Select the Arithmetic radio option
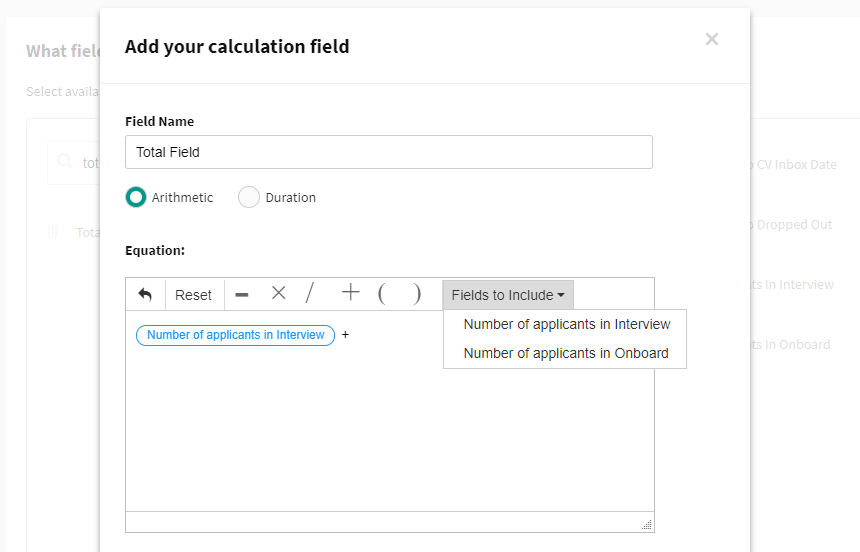The width and height of the screenshot is (860, 552). (135, 197)
